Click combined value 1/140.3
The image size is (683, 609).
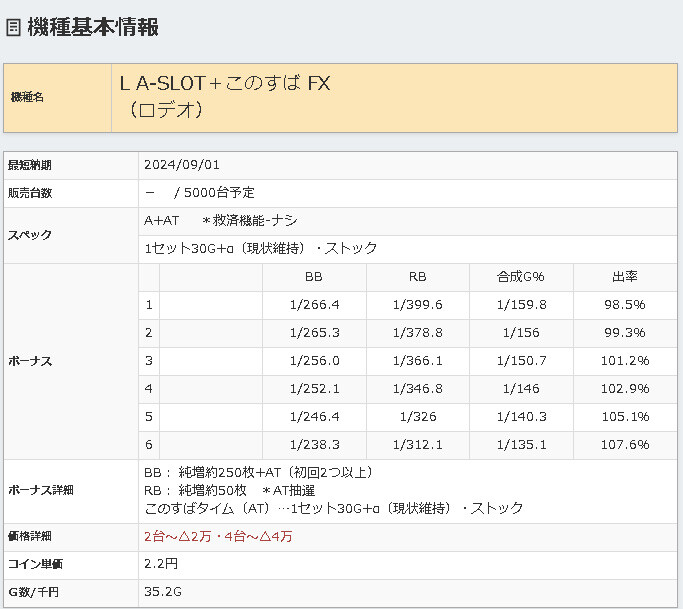coord(521,417)
